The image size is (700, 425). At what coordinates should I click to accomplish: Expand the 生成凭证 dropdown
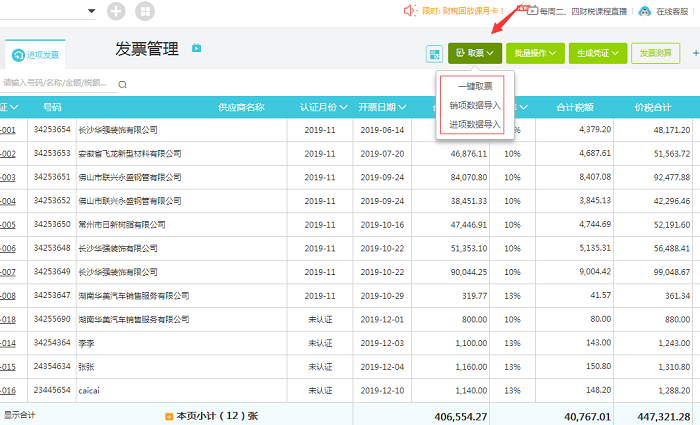(598, 53)
